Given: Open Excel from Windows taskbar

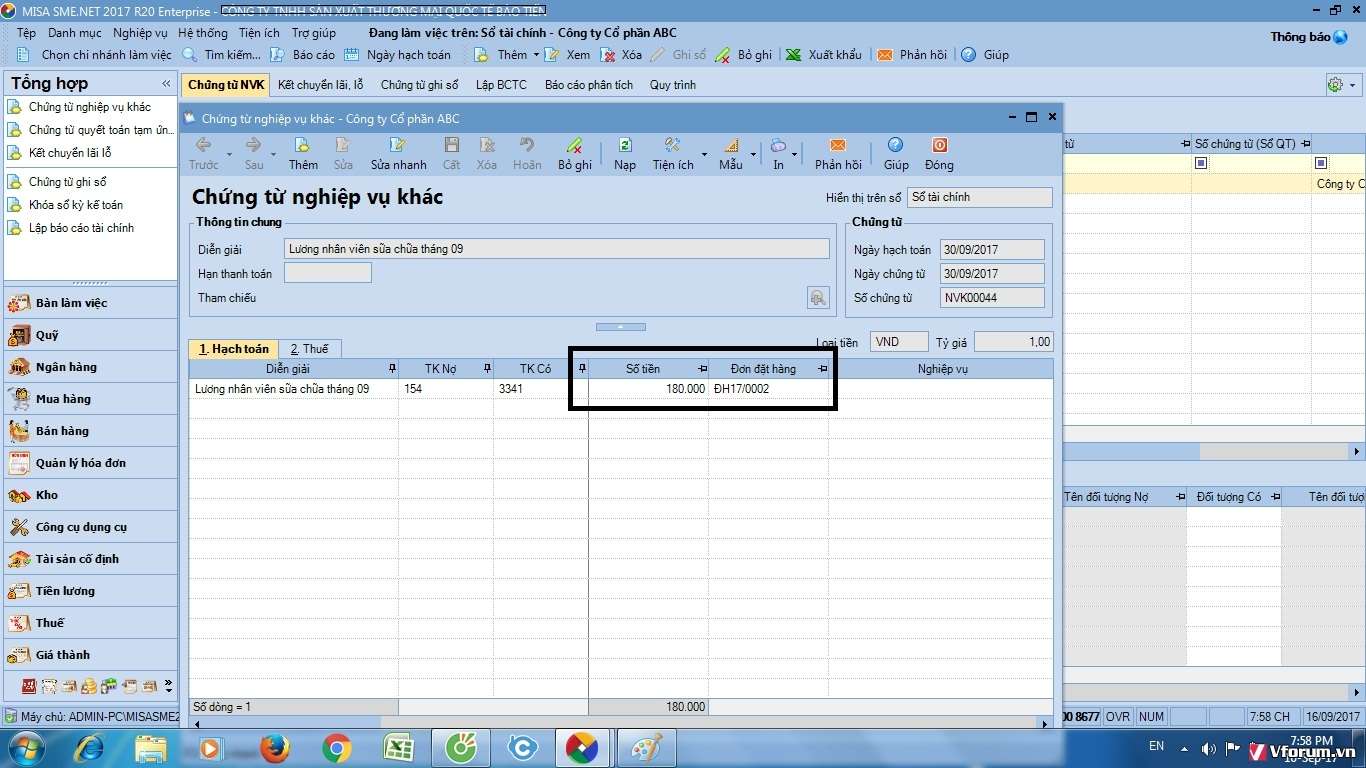Looking at the screenshot, I should [x=399, y=747].
